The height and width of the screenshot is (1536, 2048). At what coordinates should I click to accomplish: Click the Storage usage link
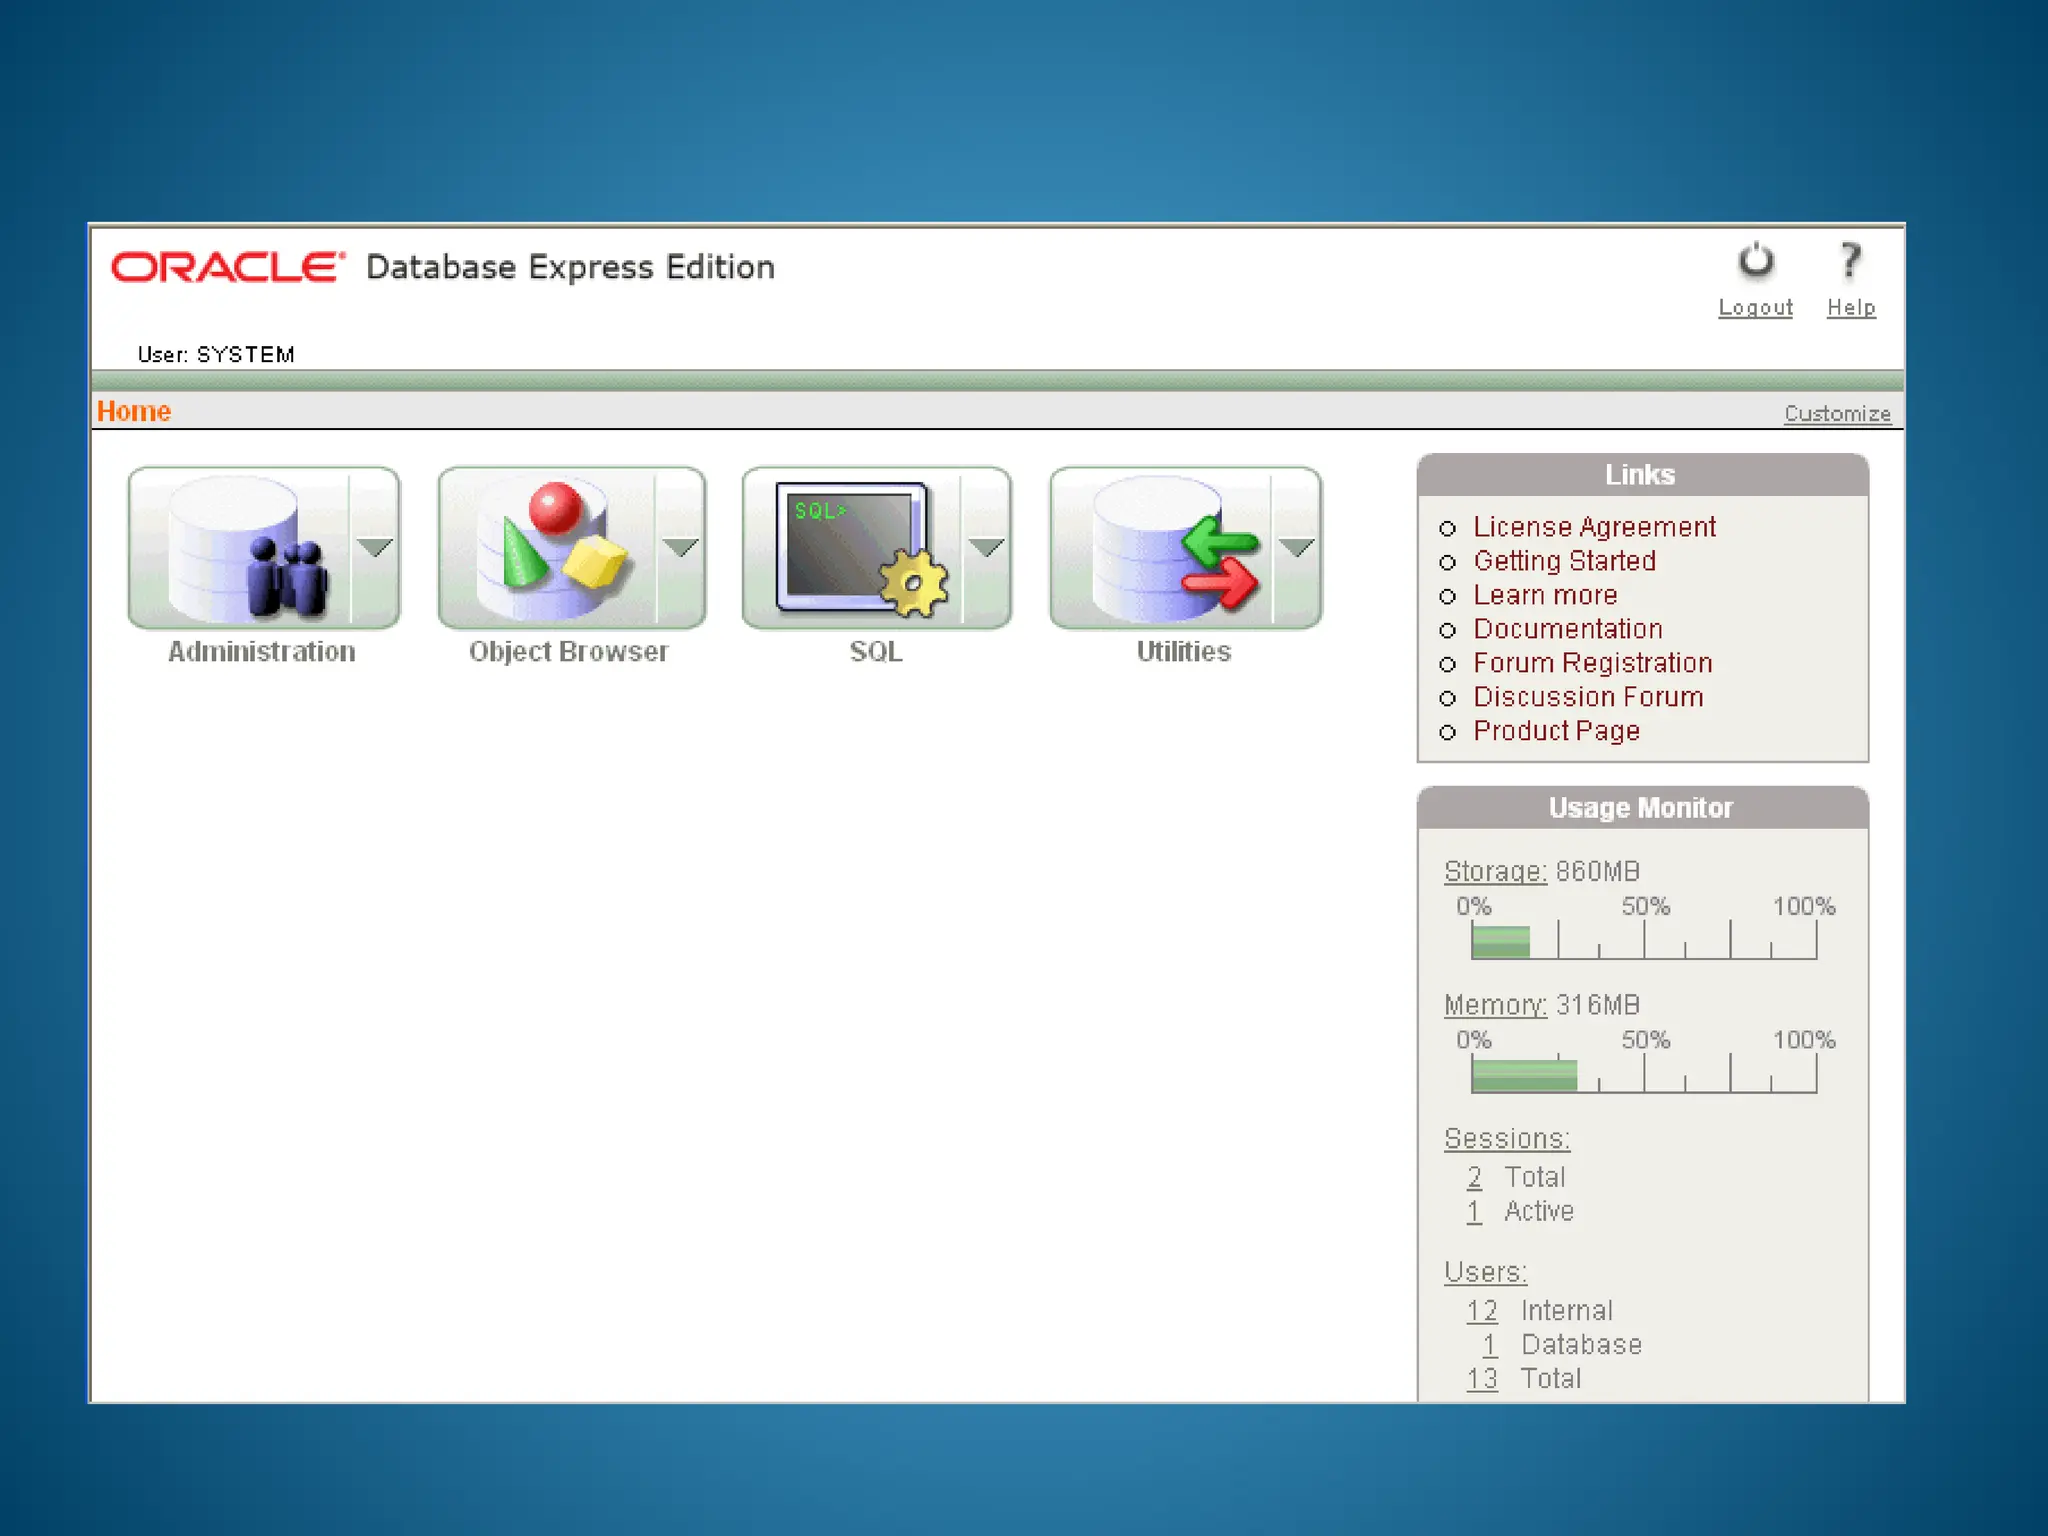pyautogui.click(x=1495, y=872)
